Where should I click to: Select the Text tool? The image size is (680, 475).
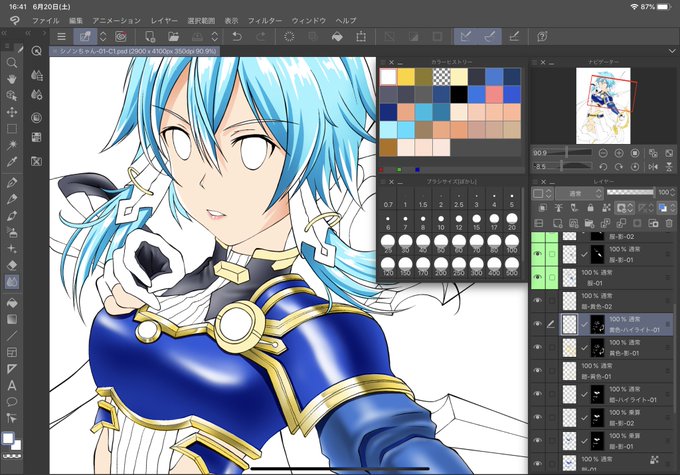(x=12, y=385)
